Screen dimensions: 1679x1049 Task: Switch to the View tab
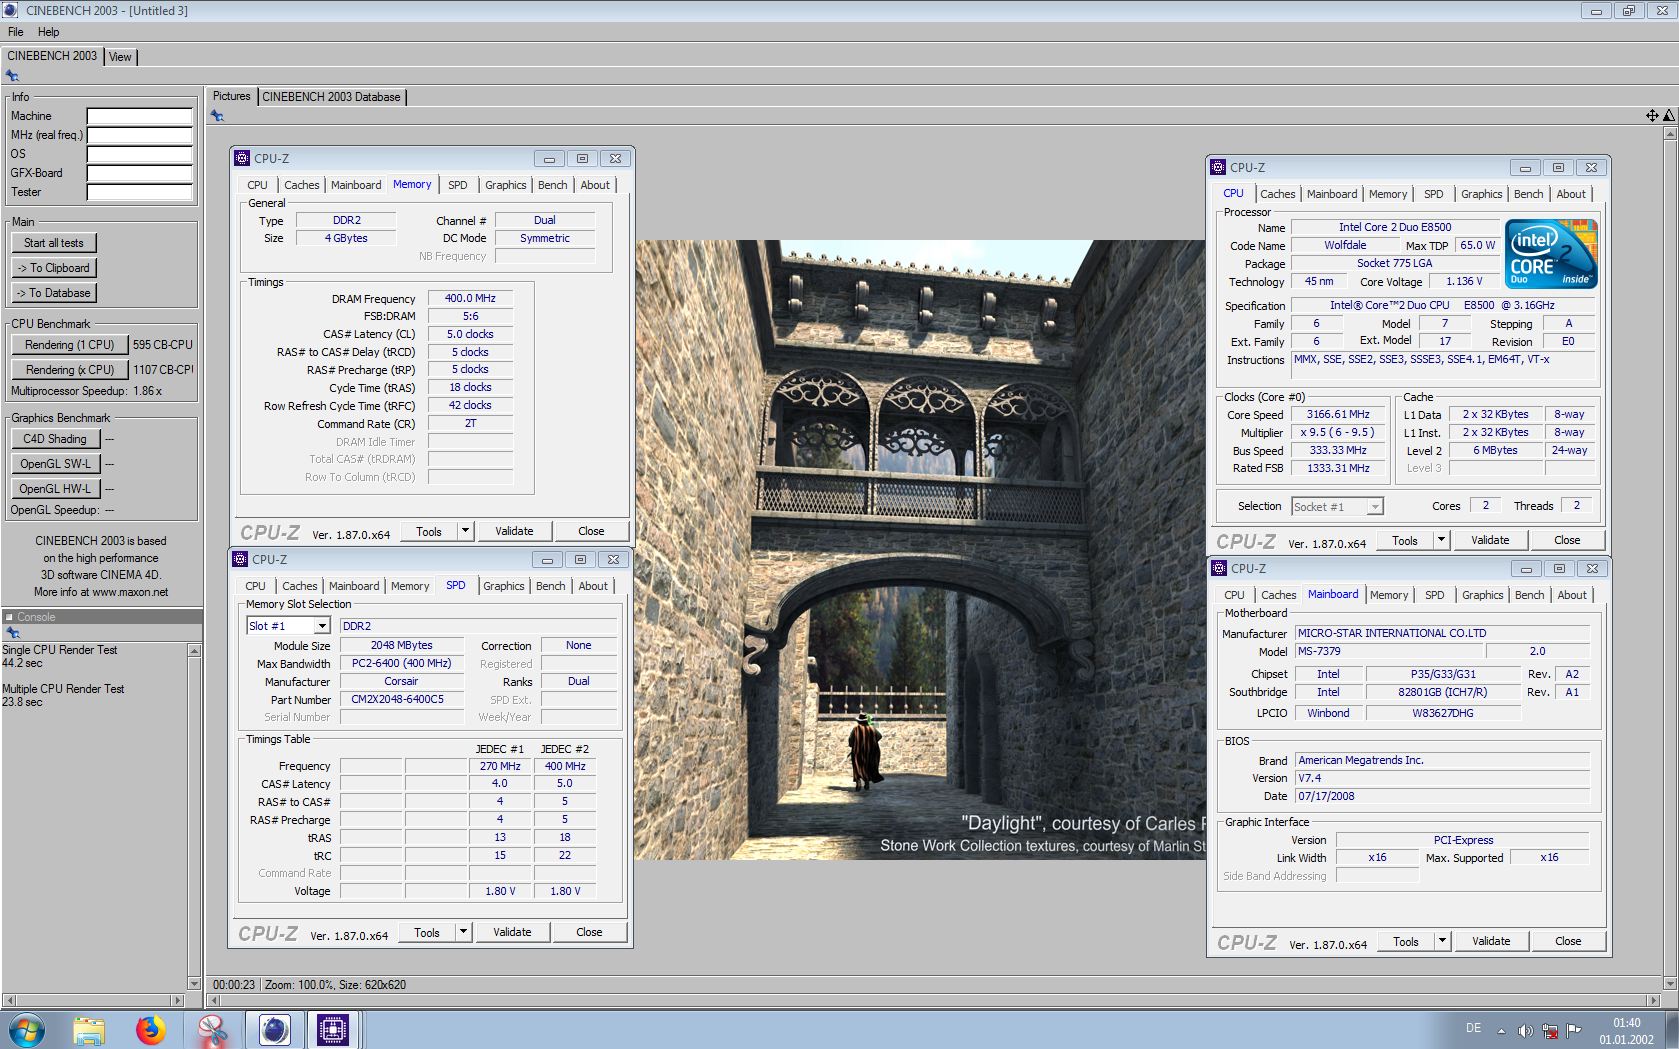click(120, 57)
